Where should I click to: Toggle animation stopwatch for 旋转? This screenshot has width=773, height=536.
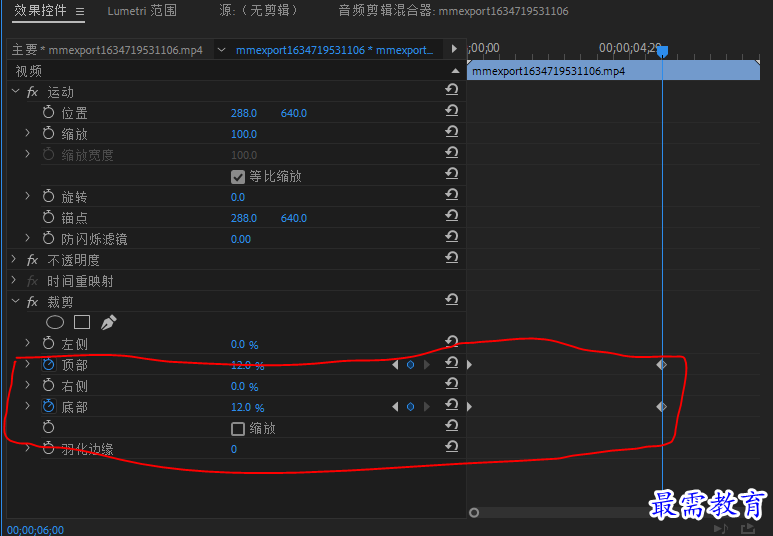tap(48, 196)
